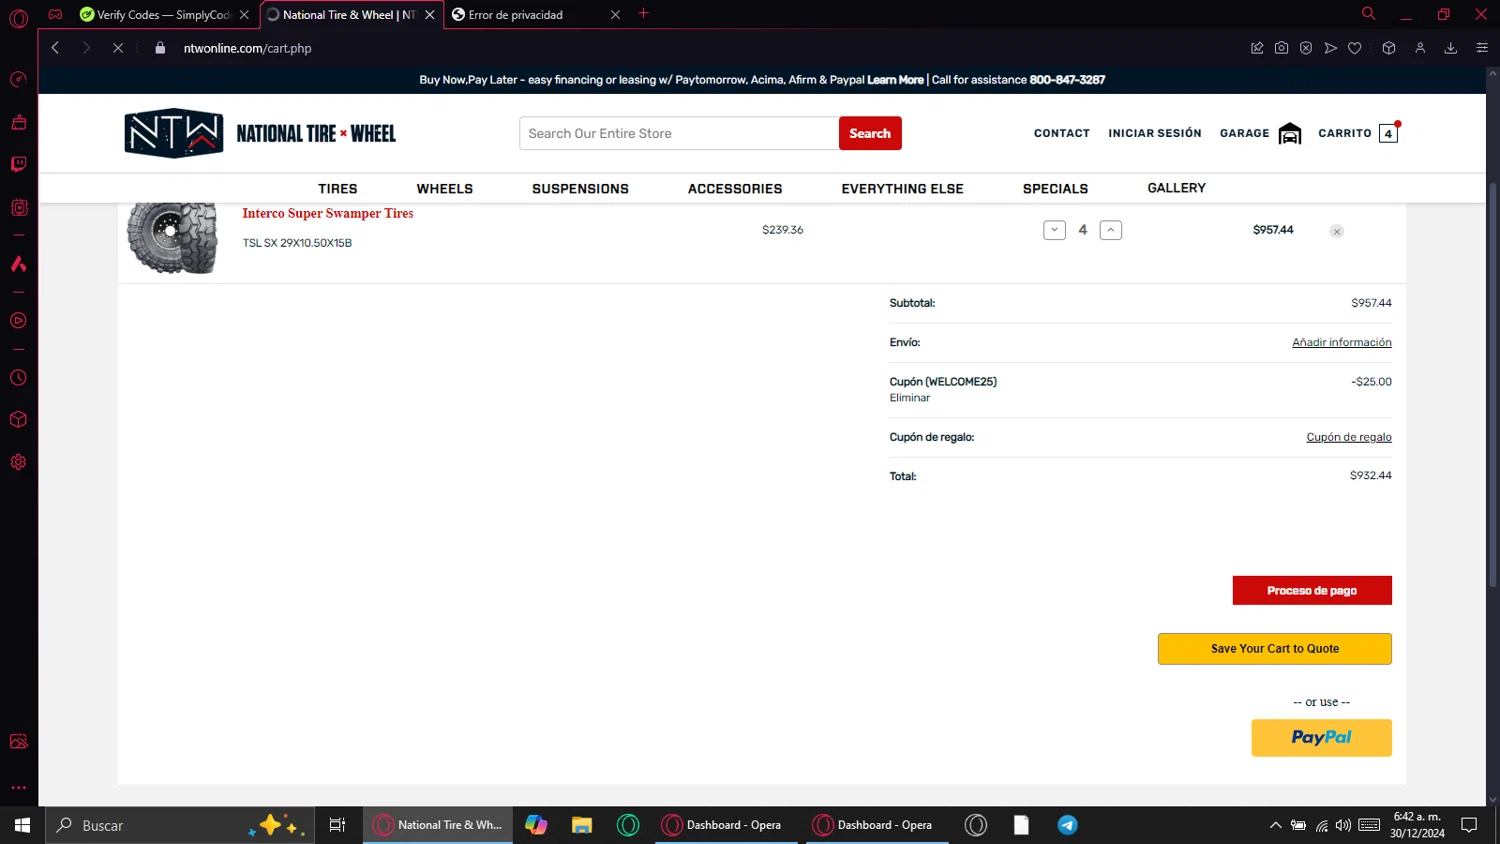Open the WHEELS menu
Image resolution: width=1500 pixels, height=844 pixels.
point(445,188)
